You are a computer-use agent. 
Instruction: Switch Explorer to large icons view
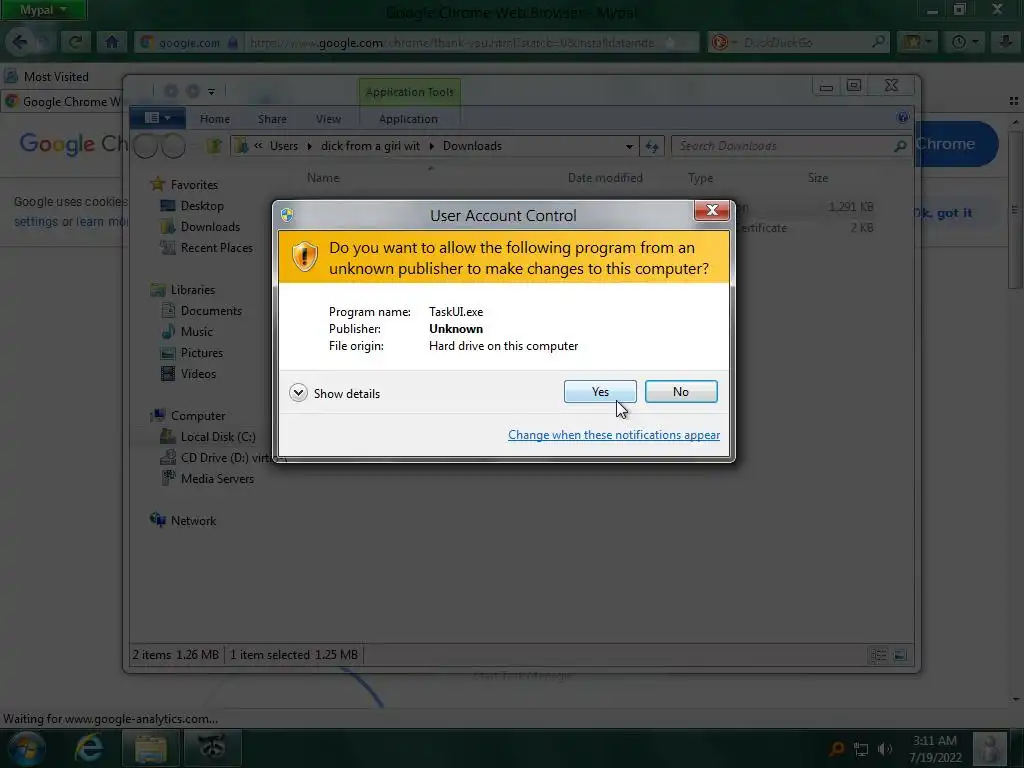point(900,655)
